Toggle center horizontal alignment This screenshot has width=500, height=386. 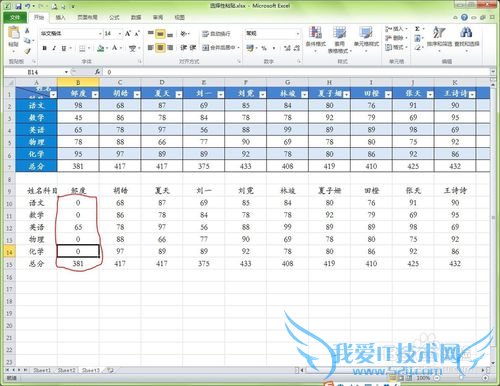point(160,48)
